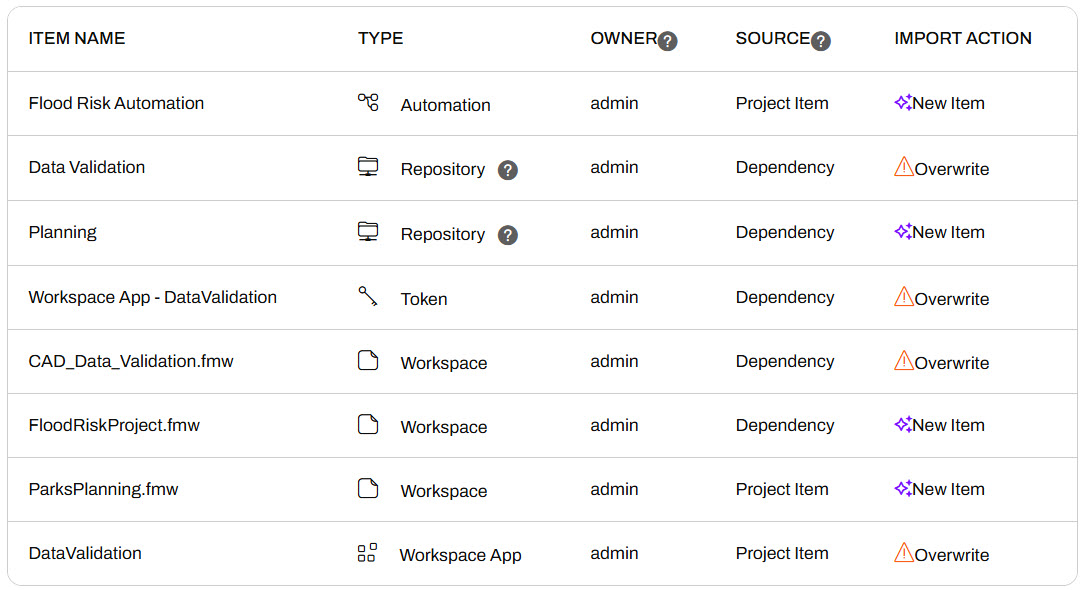Click the IMPORT ACTION column header
The image size is (1084, 590).
click(963, 38)
